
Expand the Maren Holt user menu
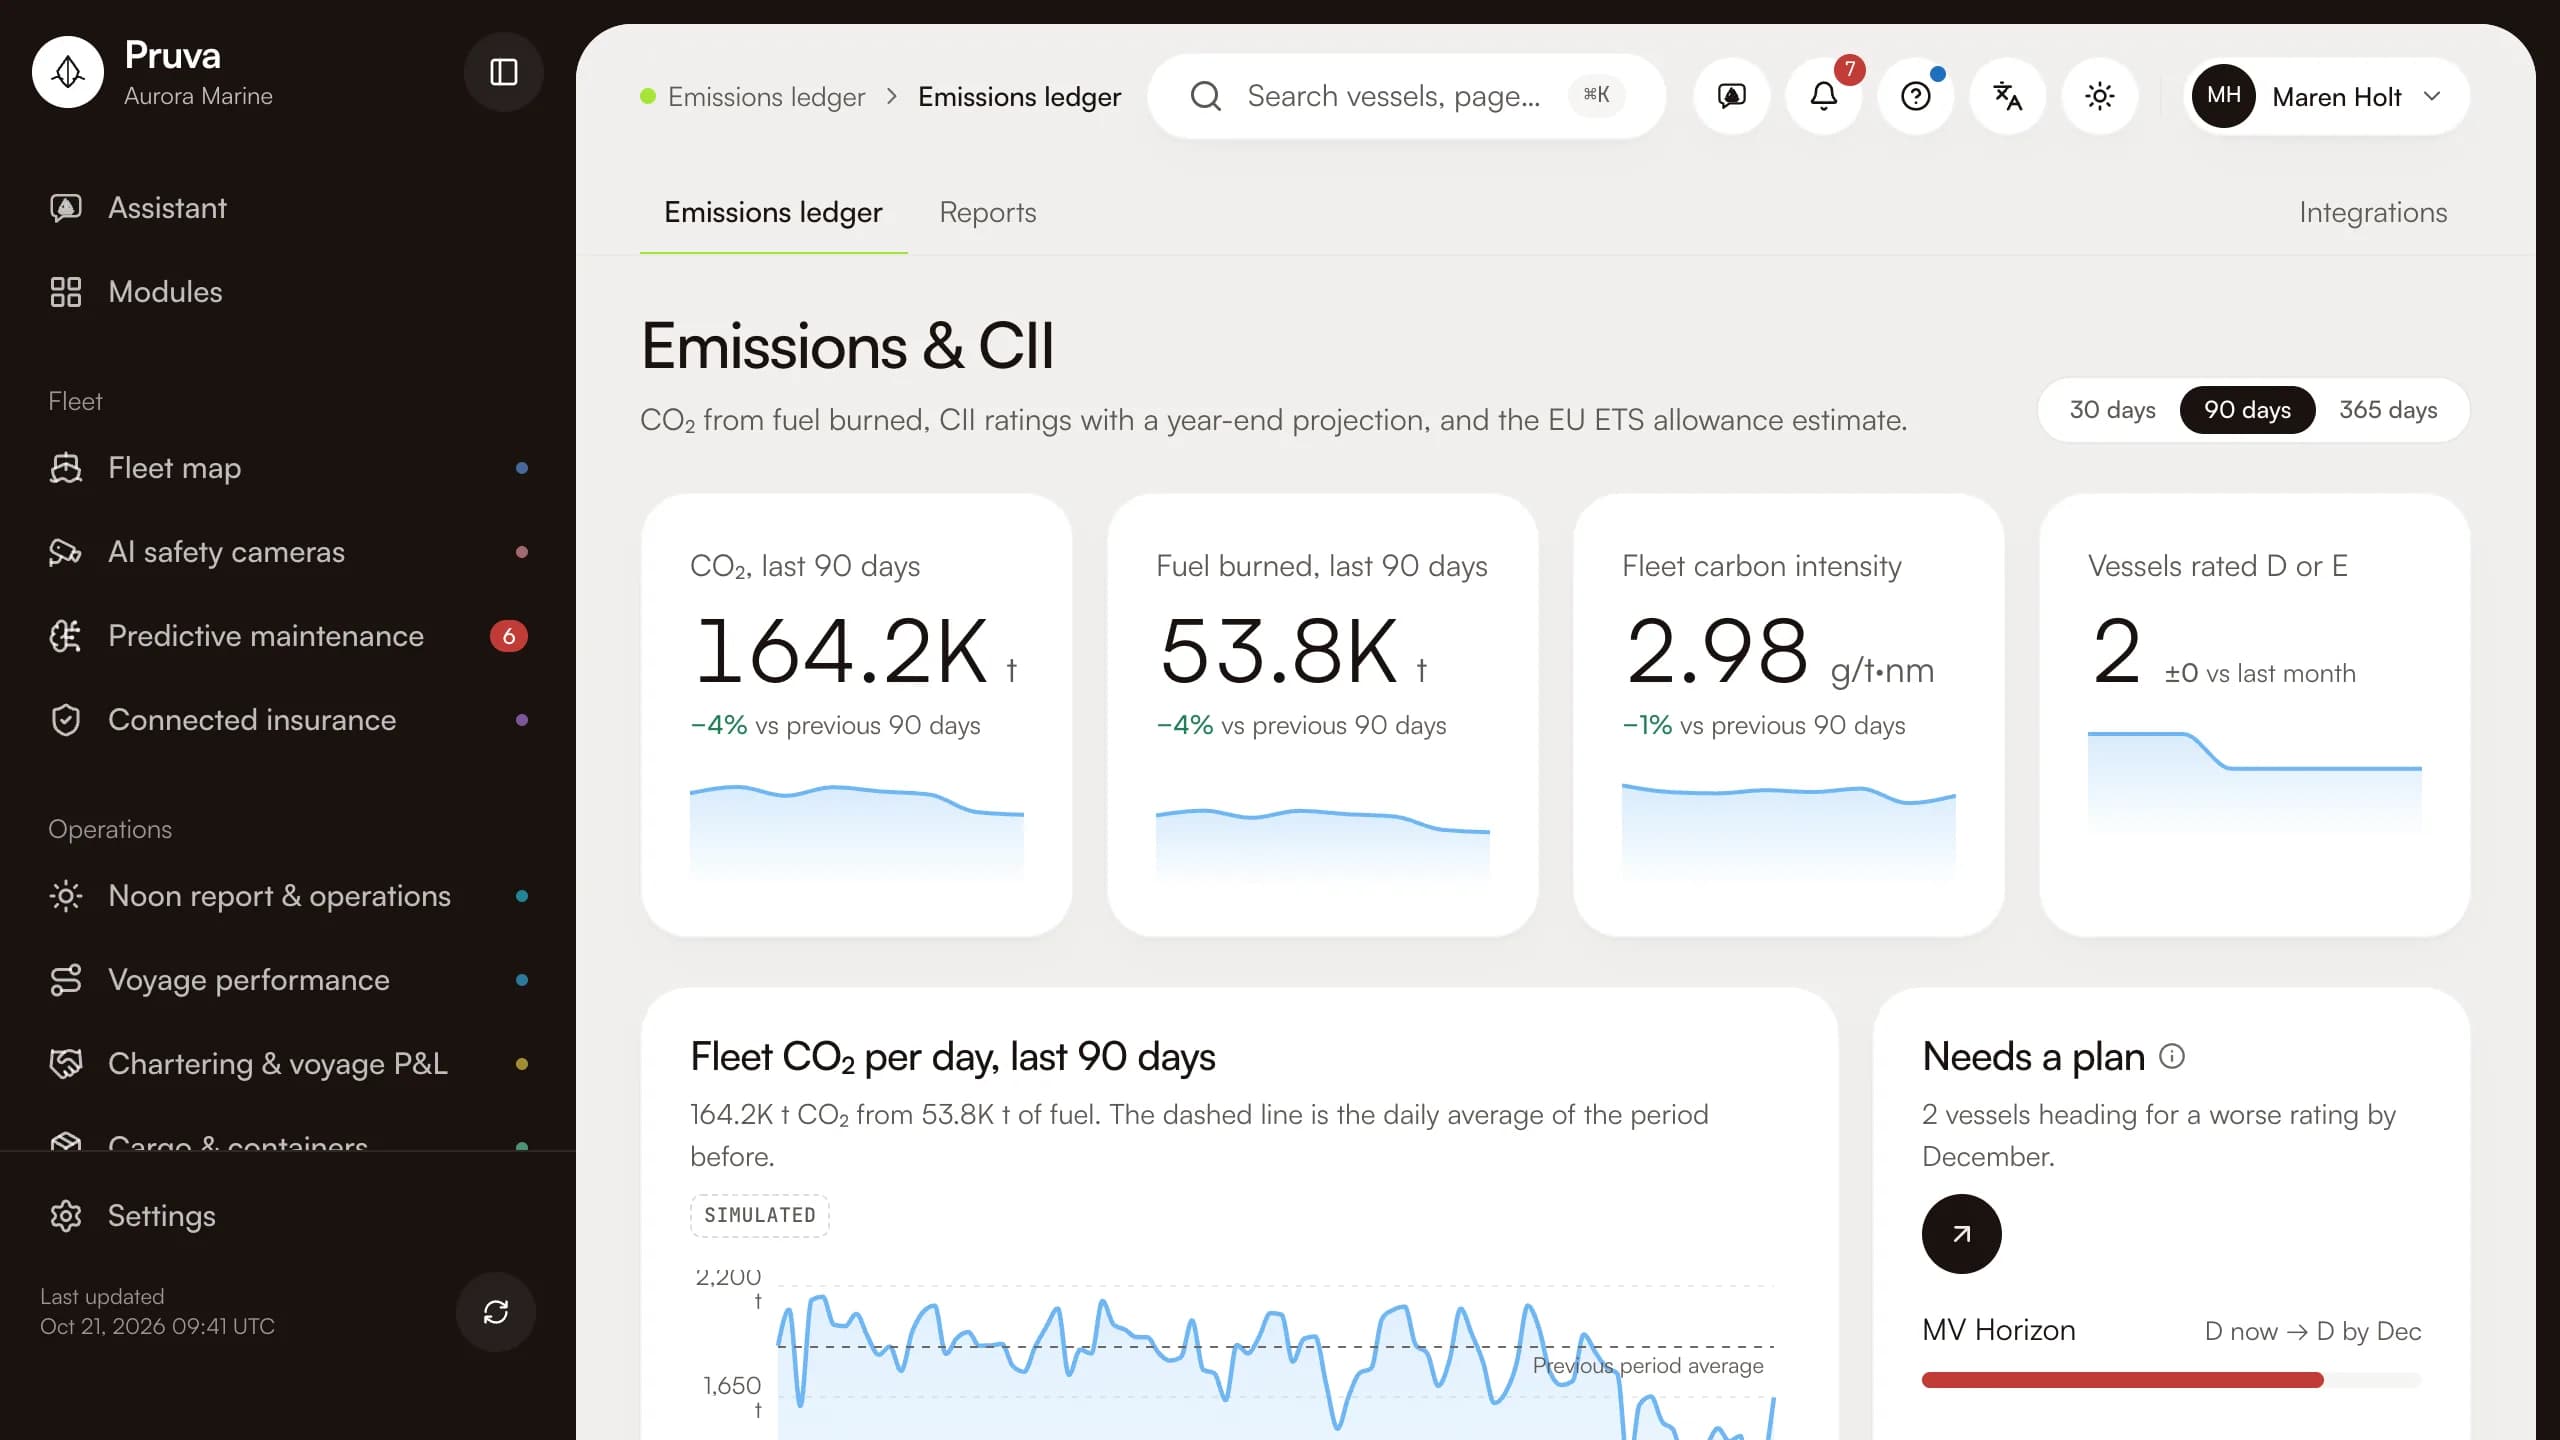(2326, 96)
